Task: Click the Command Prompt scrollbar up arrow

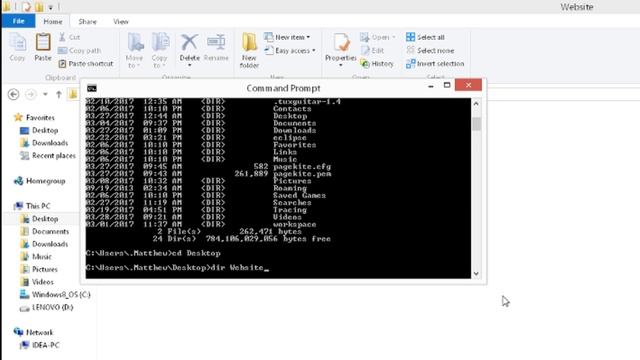Action: 476,104
